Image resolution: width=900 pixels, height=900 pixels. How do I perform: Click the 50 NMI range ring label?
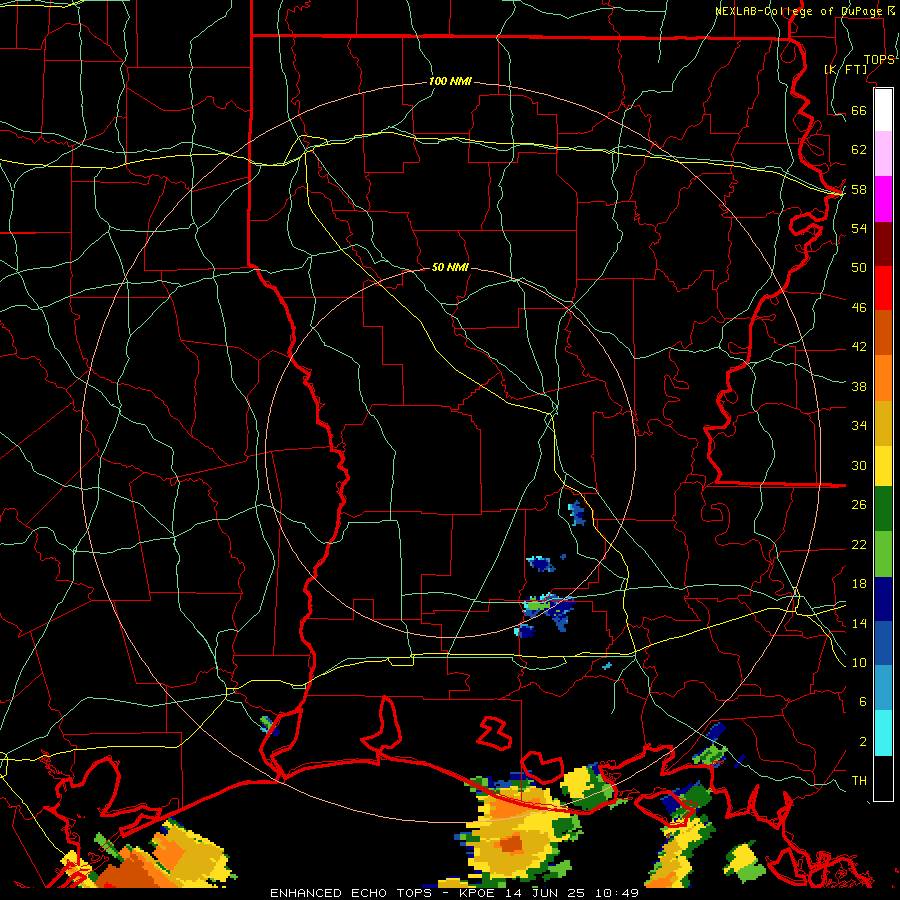(x=450, y=267)
